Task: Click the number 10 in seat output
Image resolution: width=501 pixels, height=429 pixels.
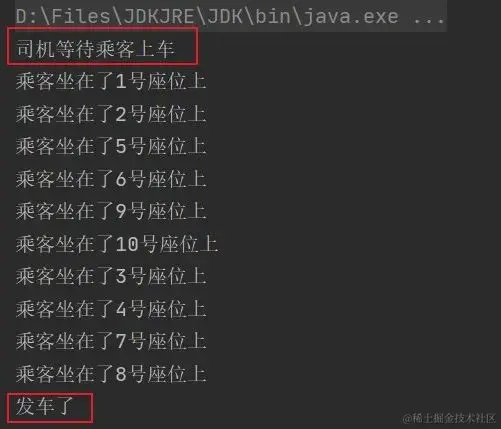Action: [x=127, y=244]
